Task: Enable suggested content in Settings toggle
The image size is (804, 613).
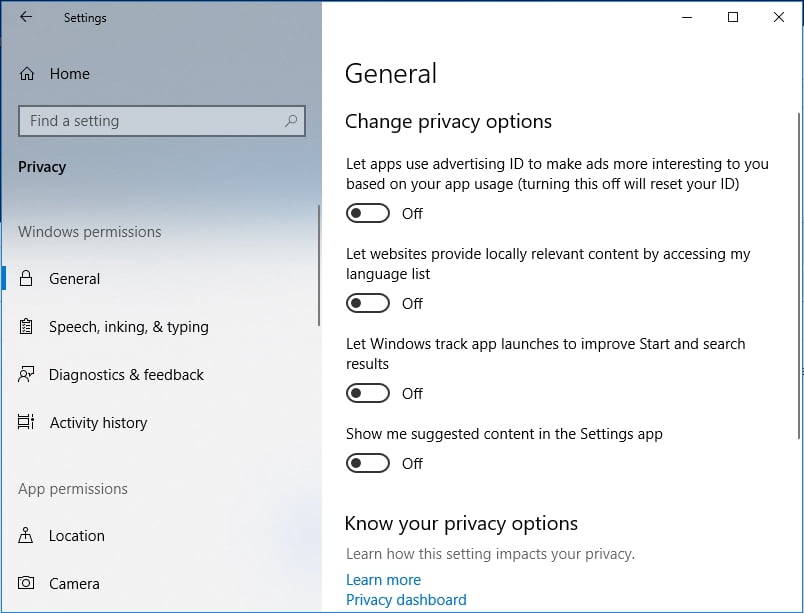Action: pyautogui.click(x=368, y=463)
